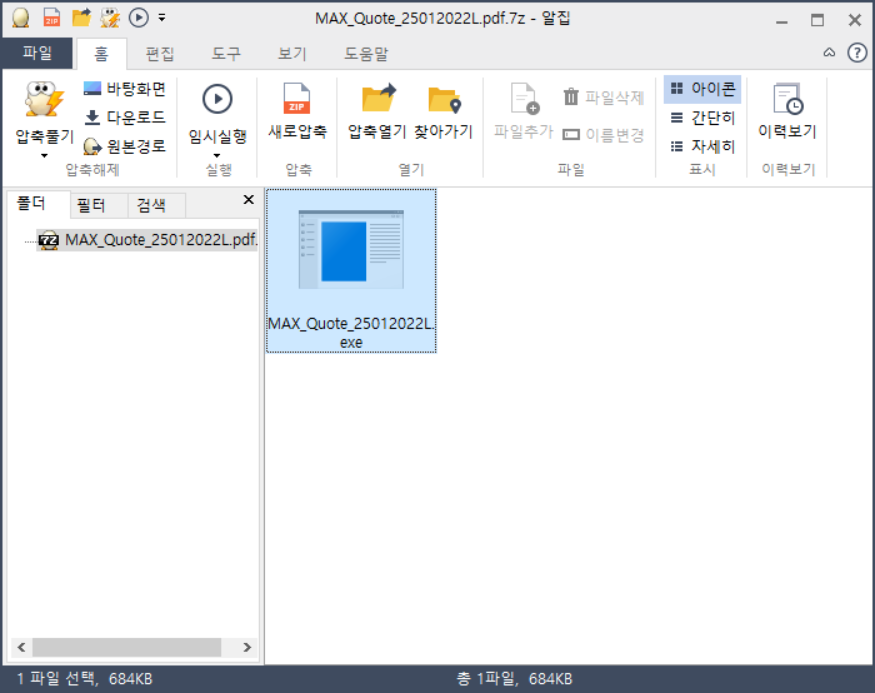The height and width of the screenshot is (693, 875).
Task: Click 이름변경 rename button
Action: tap(603, 134)
